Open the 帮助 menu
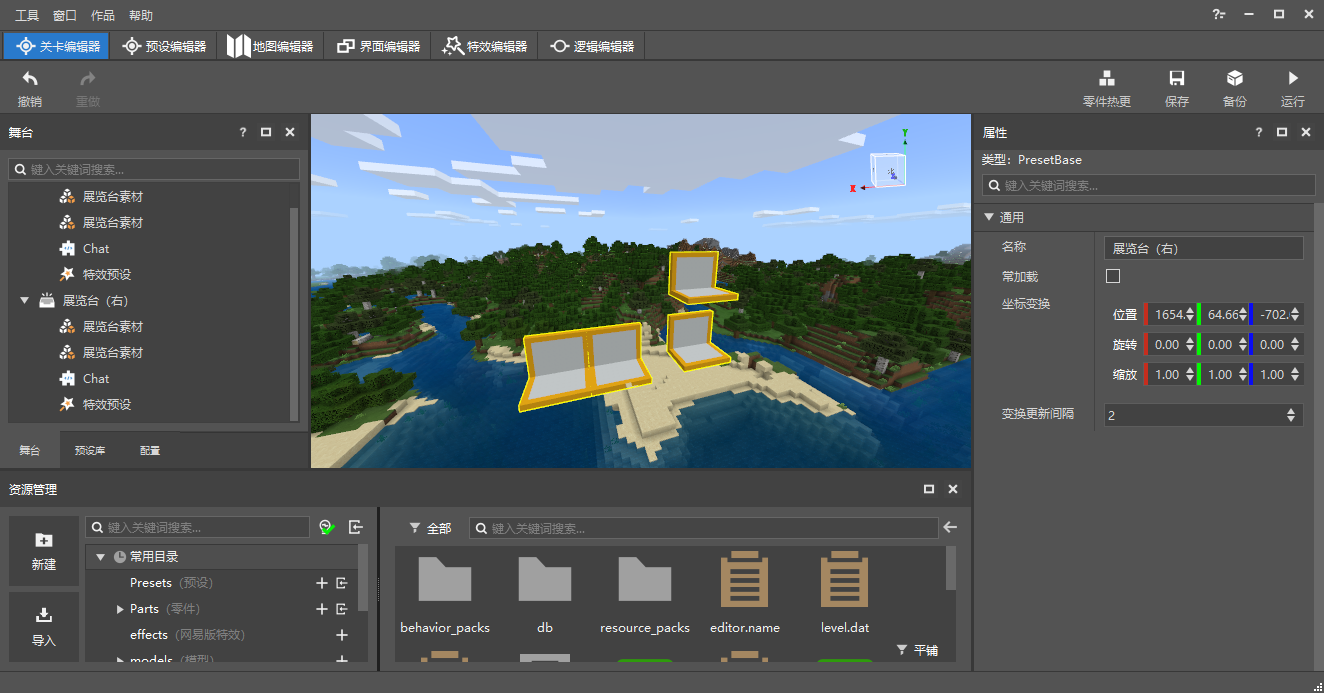Image resolution: width=1324 pixels, height=693 pixels. click(x=141, y=16)
